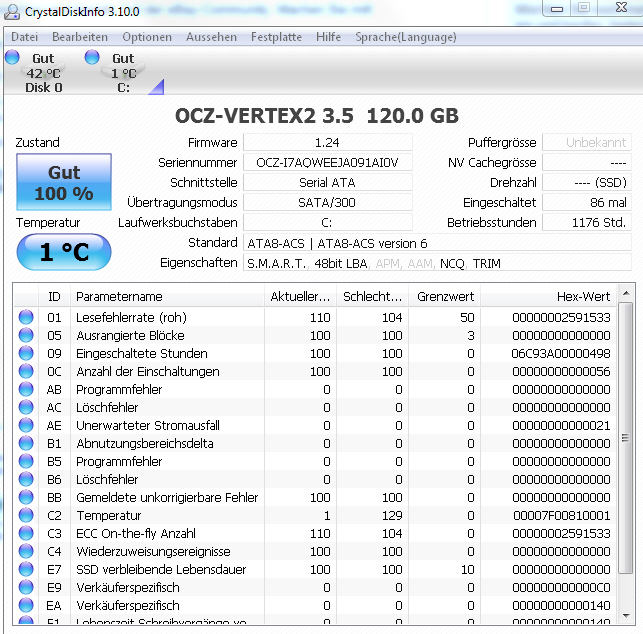Open the Optionen menu
This screenshot has width=643, height=634.
point(147,37)
